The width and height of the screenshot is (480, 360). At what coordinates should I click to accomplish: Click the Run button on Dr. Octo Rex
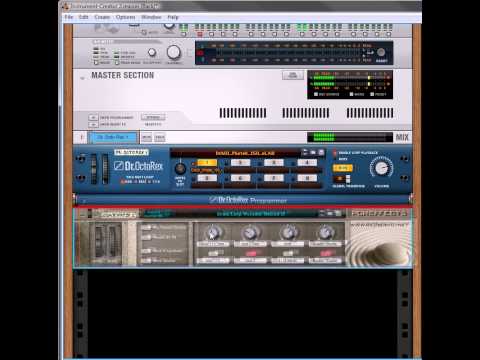(x=342, y=168)
